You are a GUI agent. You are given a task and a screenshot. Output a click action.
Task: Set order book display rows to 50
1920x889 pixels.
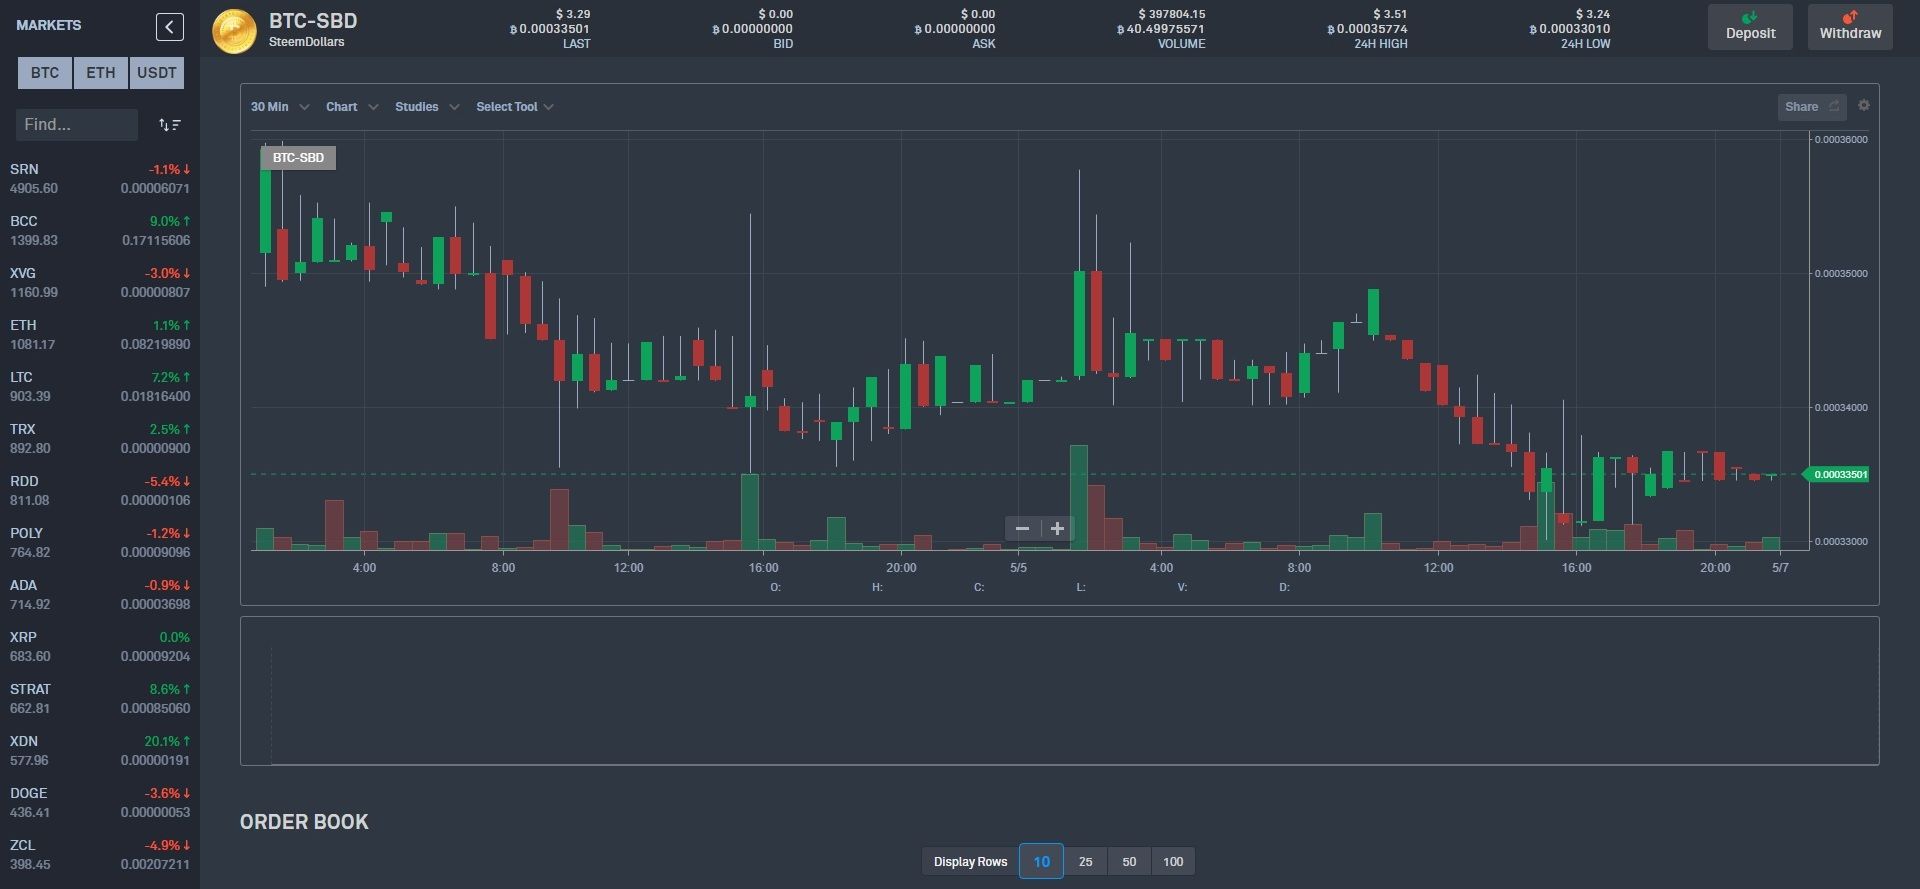point(1129,861)
